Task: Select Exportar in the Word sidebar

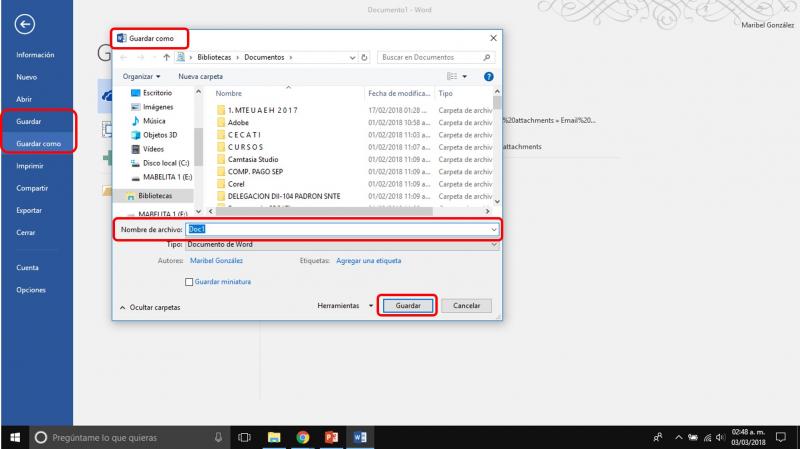Action: tap(29, 210)
